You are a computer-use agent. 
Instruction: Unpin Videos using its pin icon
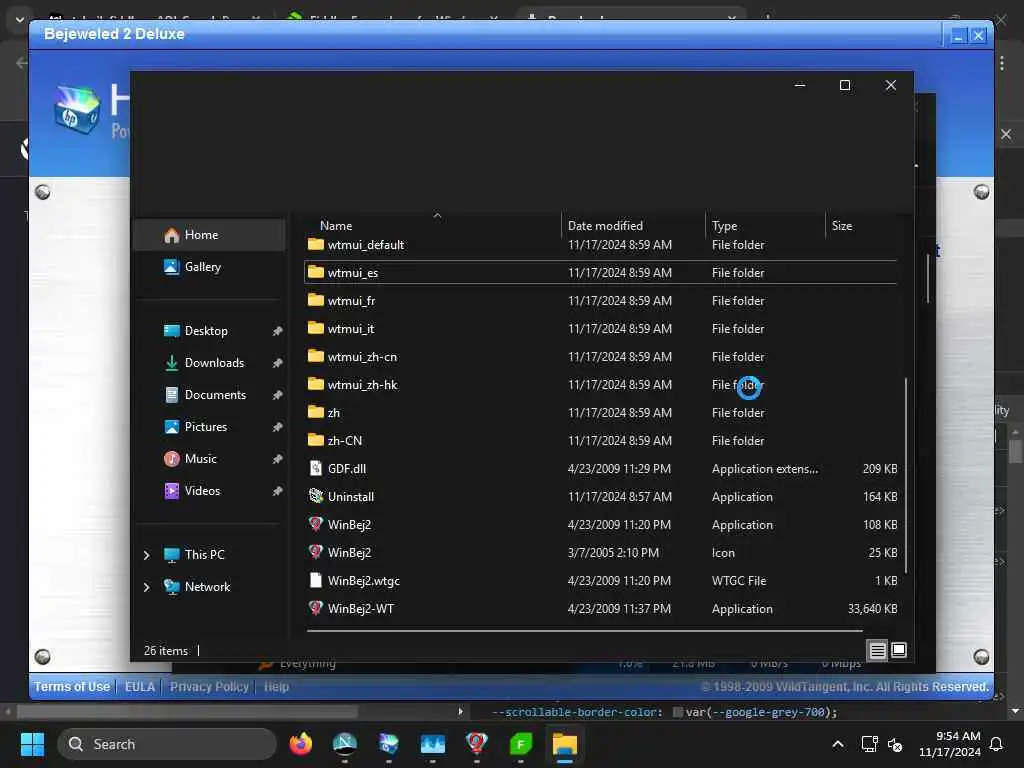[278, 491]
